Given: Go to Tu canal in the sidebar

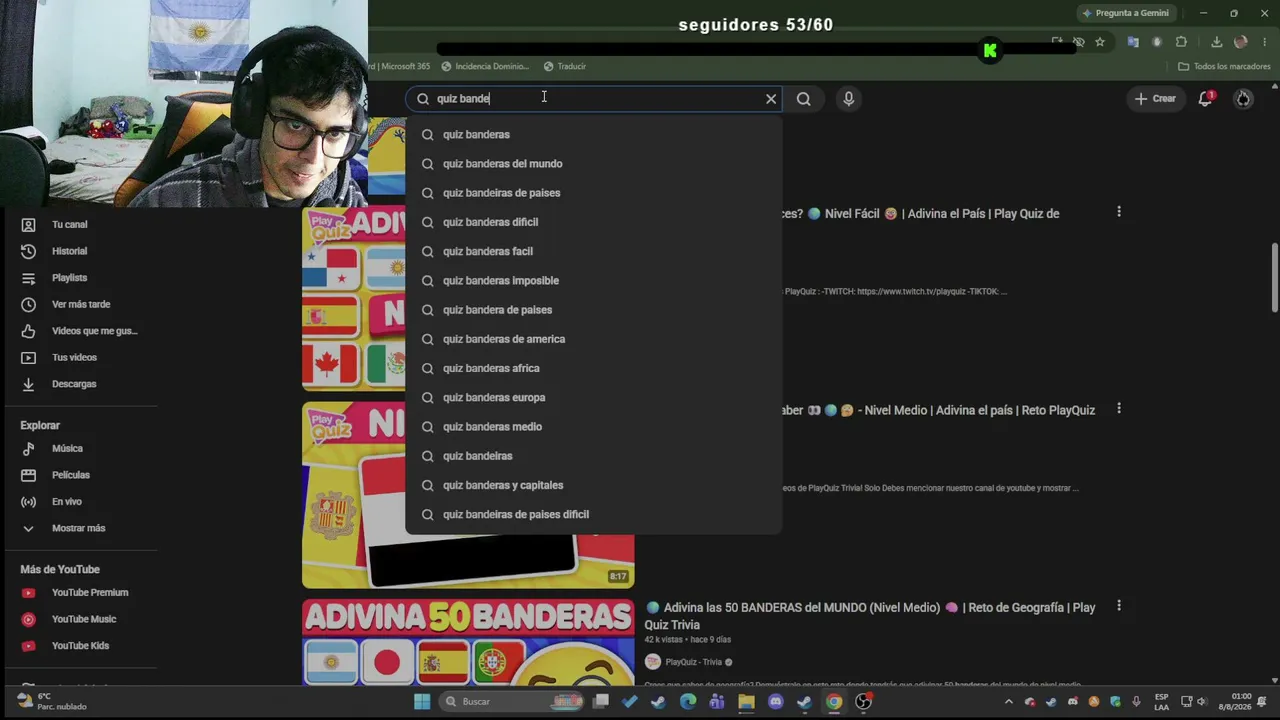Looking at the screenshot, I should pos(81,225).
